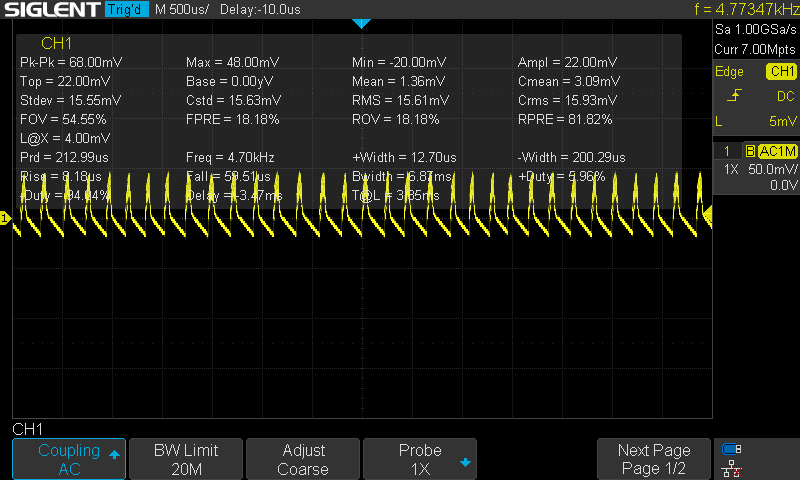
Task: Click the -Width = 200.29us measurement
Action: tap(571, 157)
